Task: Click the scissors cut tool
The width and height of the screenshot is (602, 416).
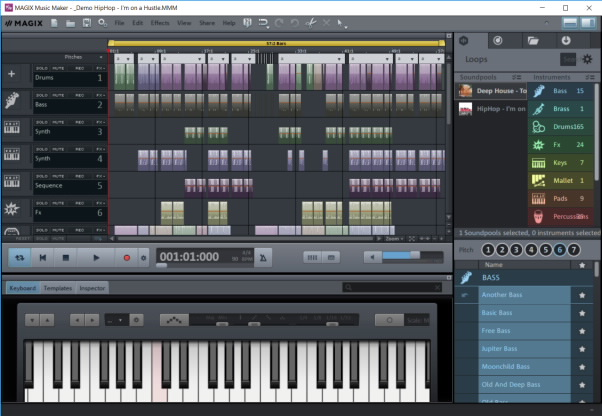Action: pyautogui.click(x=311, y=23)
